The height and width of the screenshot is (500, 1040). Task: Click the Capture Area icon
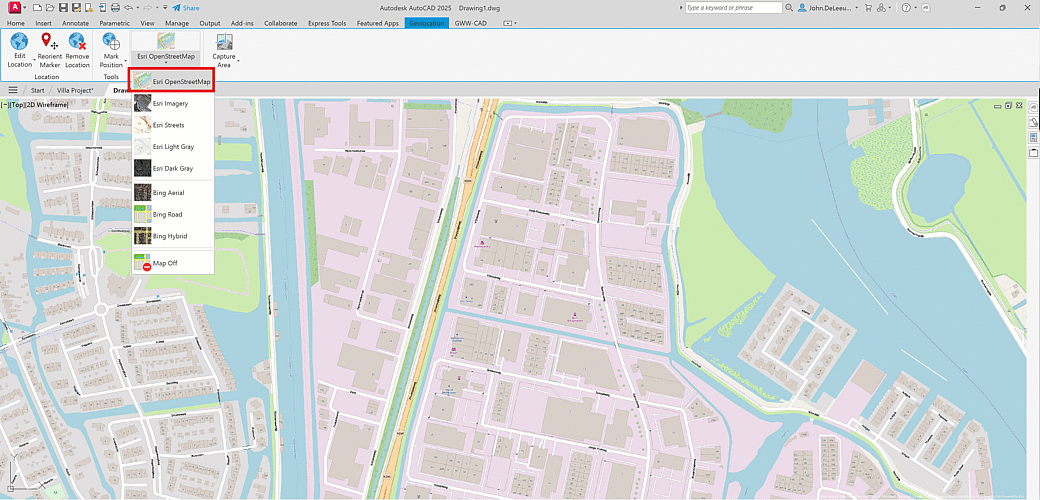[224, 42]
